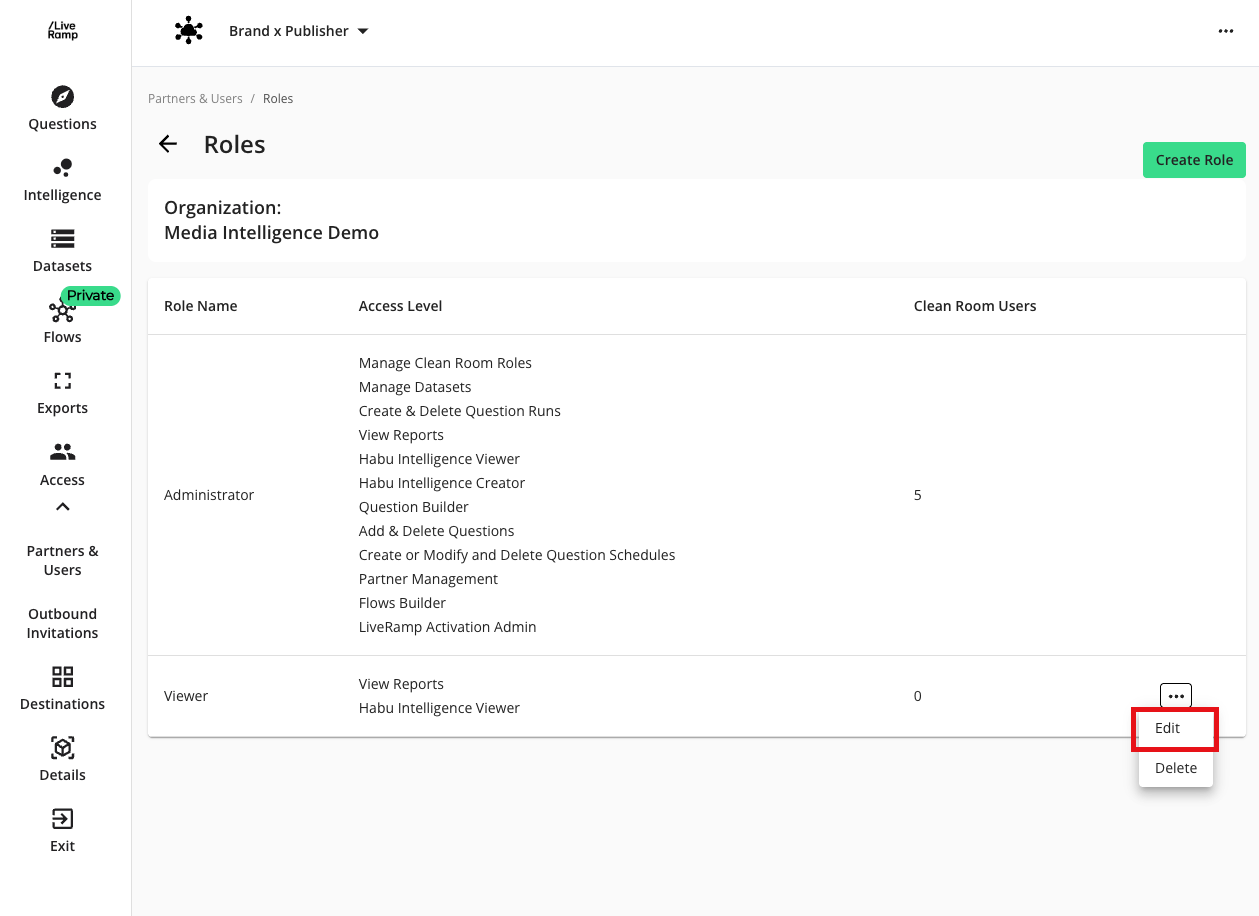1259x916 pixels.
Task: Open the Flows section icon
Action: point(62,312)
